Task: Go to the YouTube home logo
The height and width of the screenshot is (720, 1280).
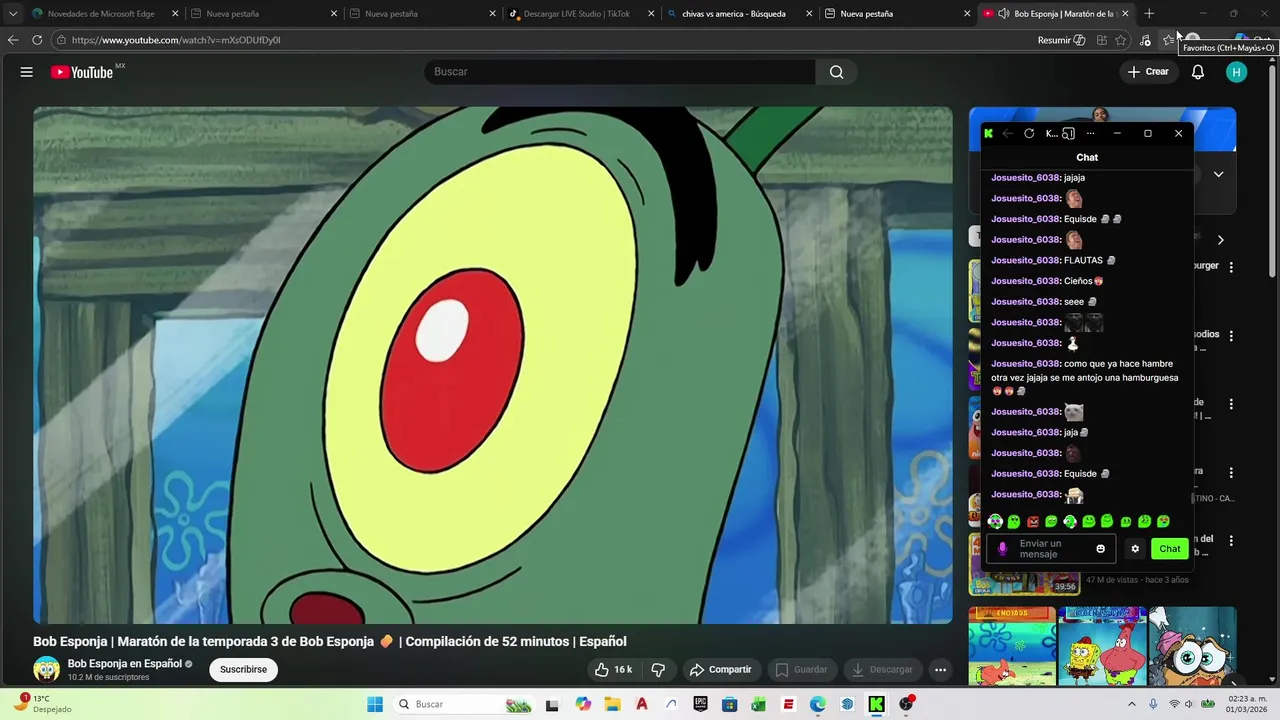Action: (x=82, y=72)
